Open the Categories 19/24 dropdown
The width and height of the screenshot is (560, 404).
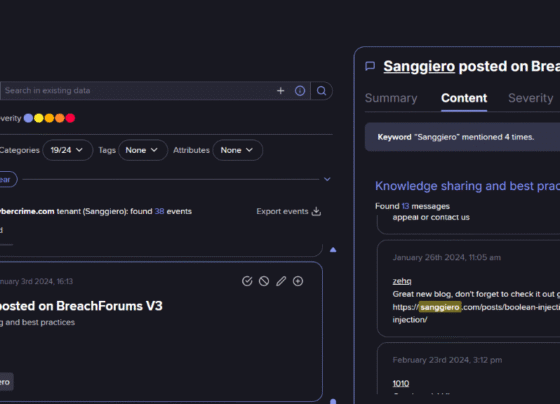click(68, 150)
